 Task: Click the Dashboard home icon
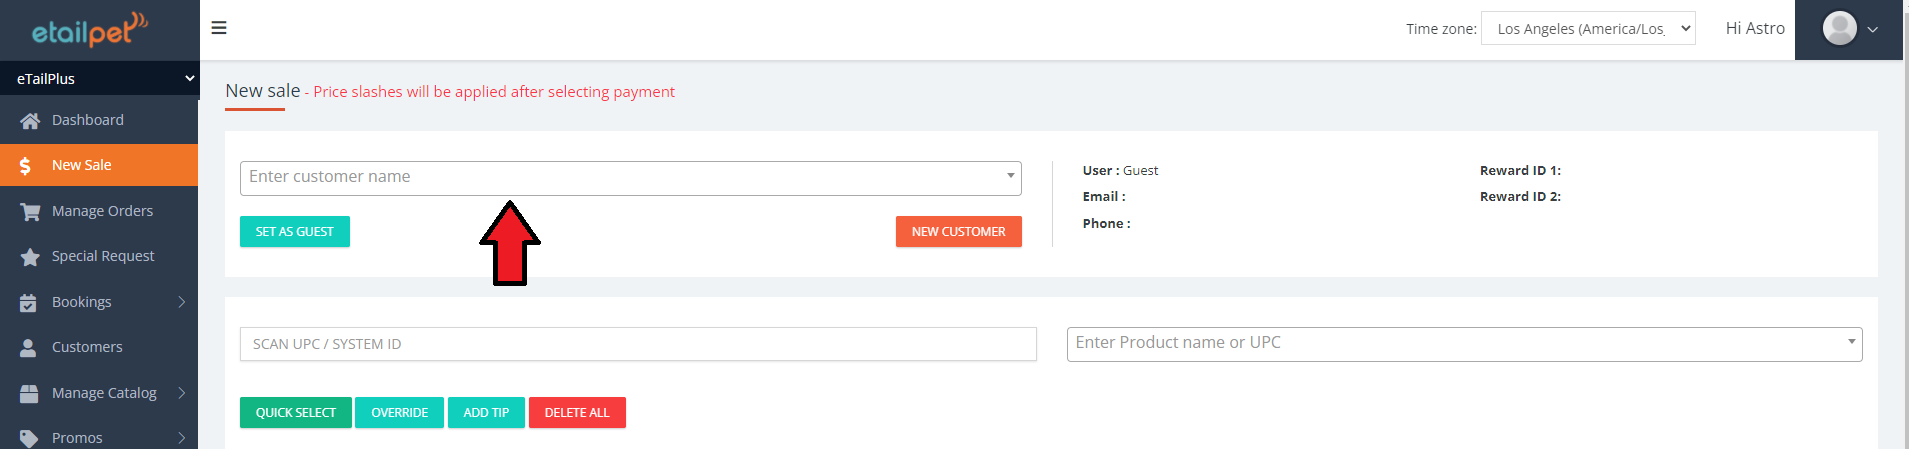[30, 121]
